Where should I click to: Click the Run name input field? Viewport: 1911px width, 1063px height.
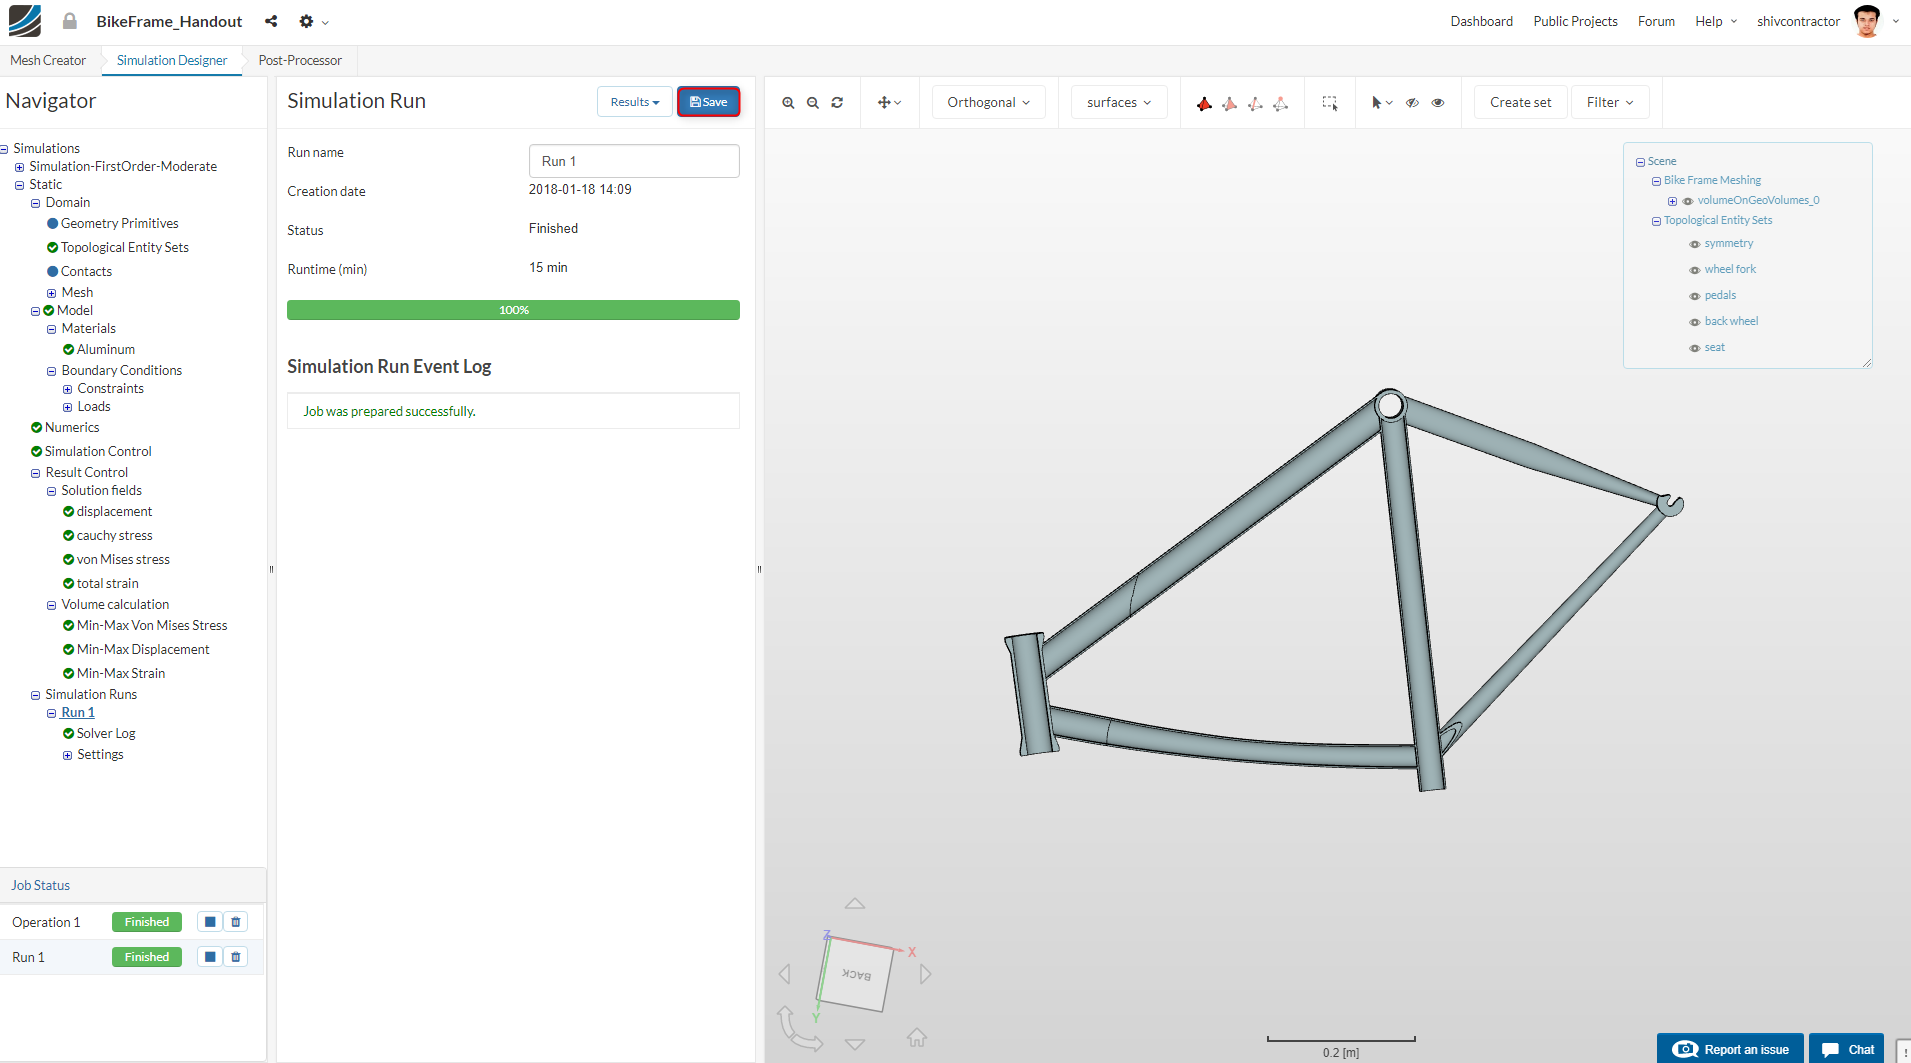pos(633,160)
